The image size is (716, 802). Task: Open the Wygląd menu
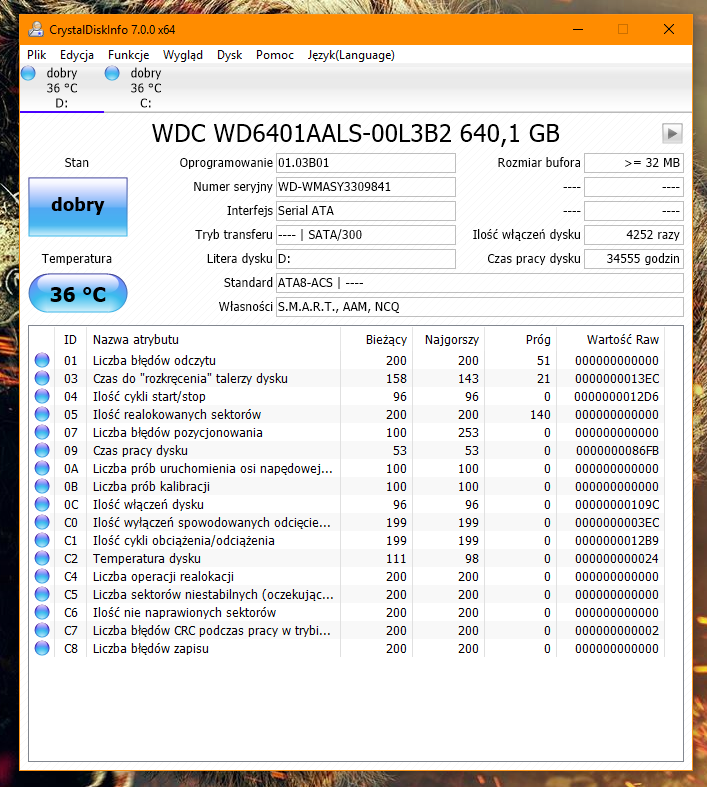(183, 55)
